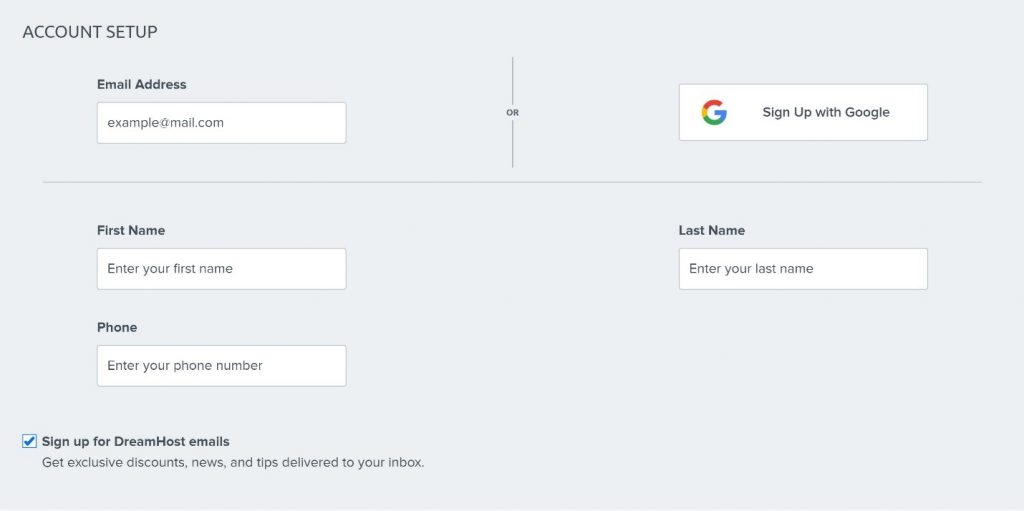Click the OR divider text
Image resolution: width=1024 pixels, height=511 pixels.
coord(513,112)
